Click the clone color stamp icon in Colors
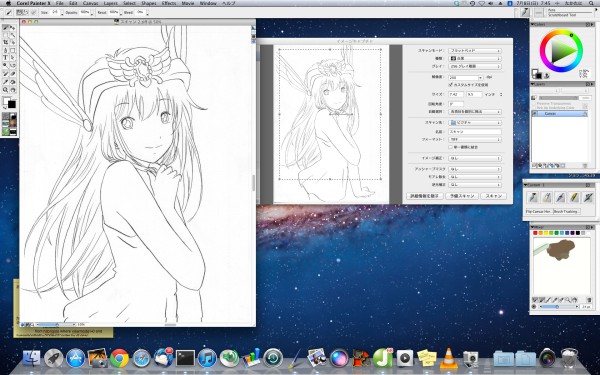Screen dimensions: 600x375 click(x=547, y=76)
